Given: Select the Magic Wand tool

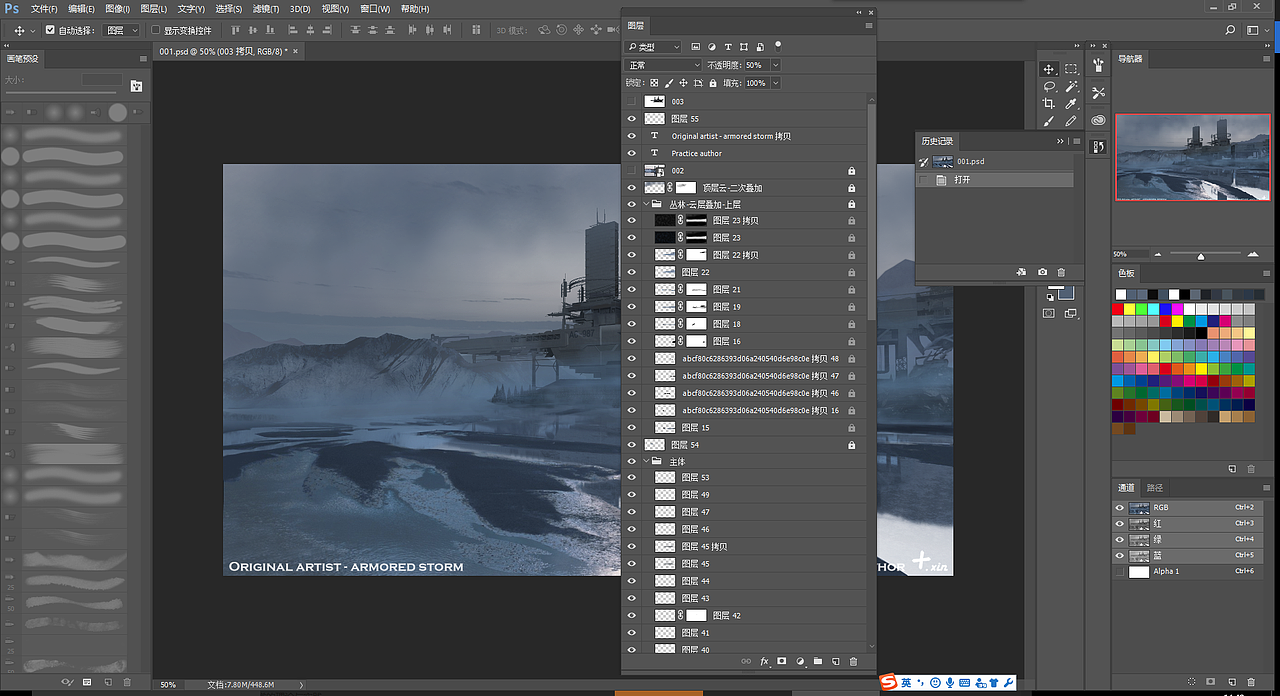Looking at the screenshot, I should point(1071,86).
